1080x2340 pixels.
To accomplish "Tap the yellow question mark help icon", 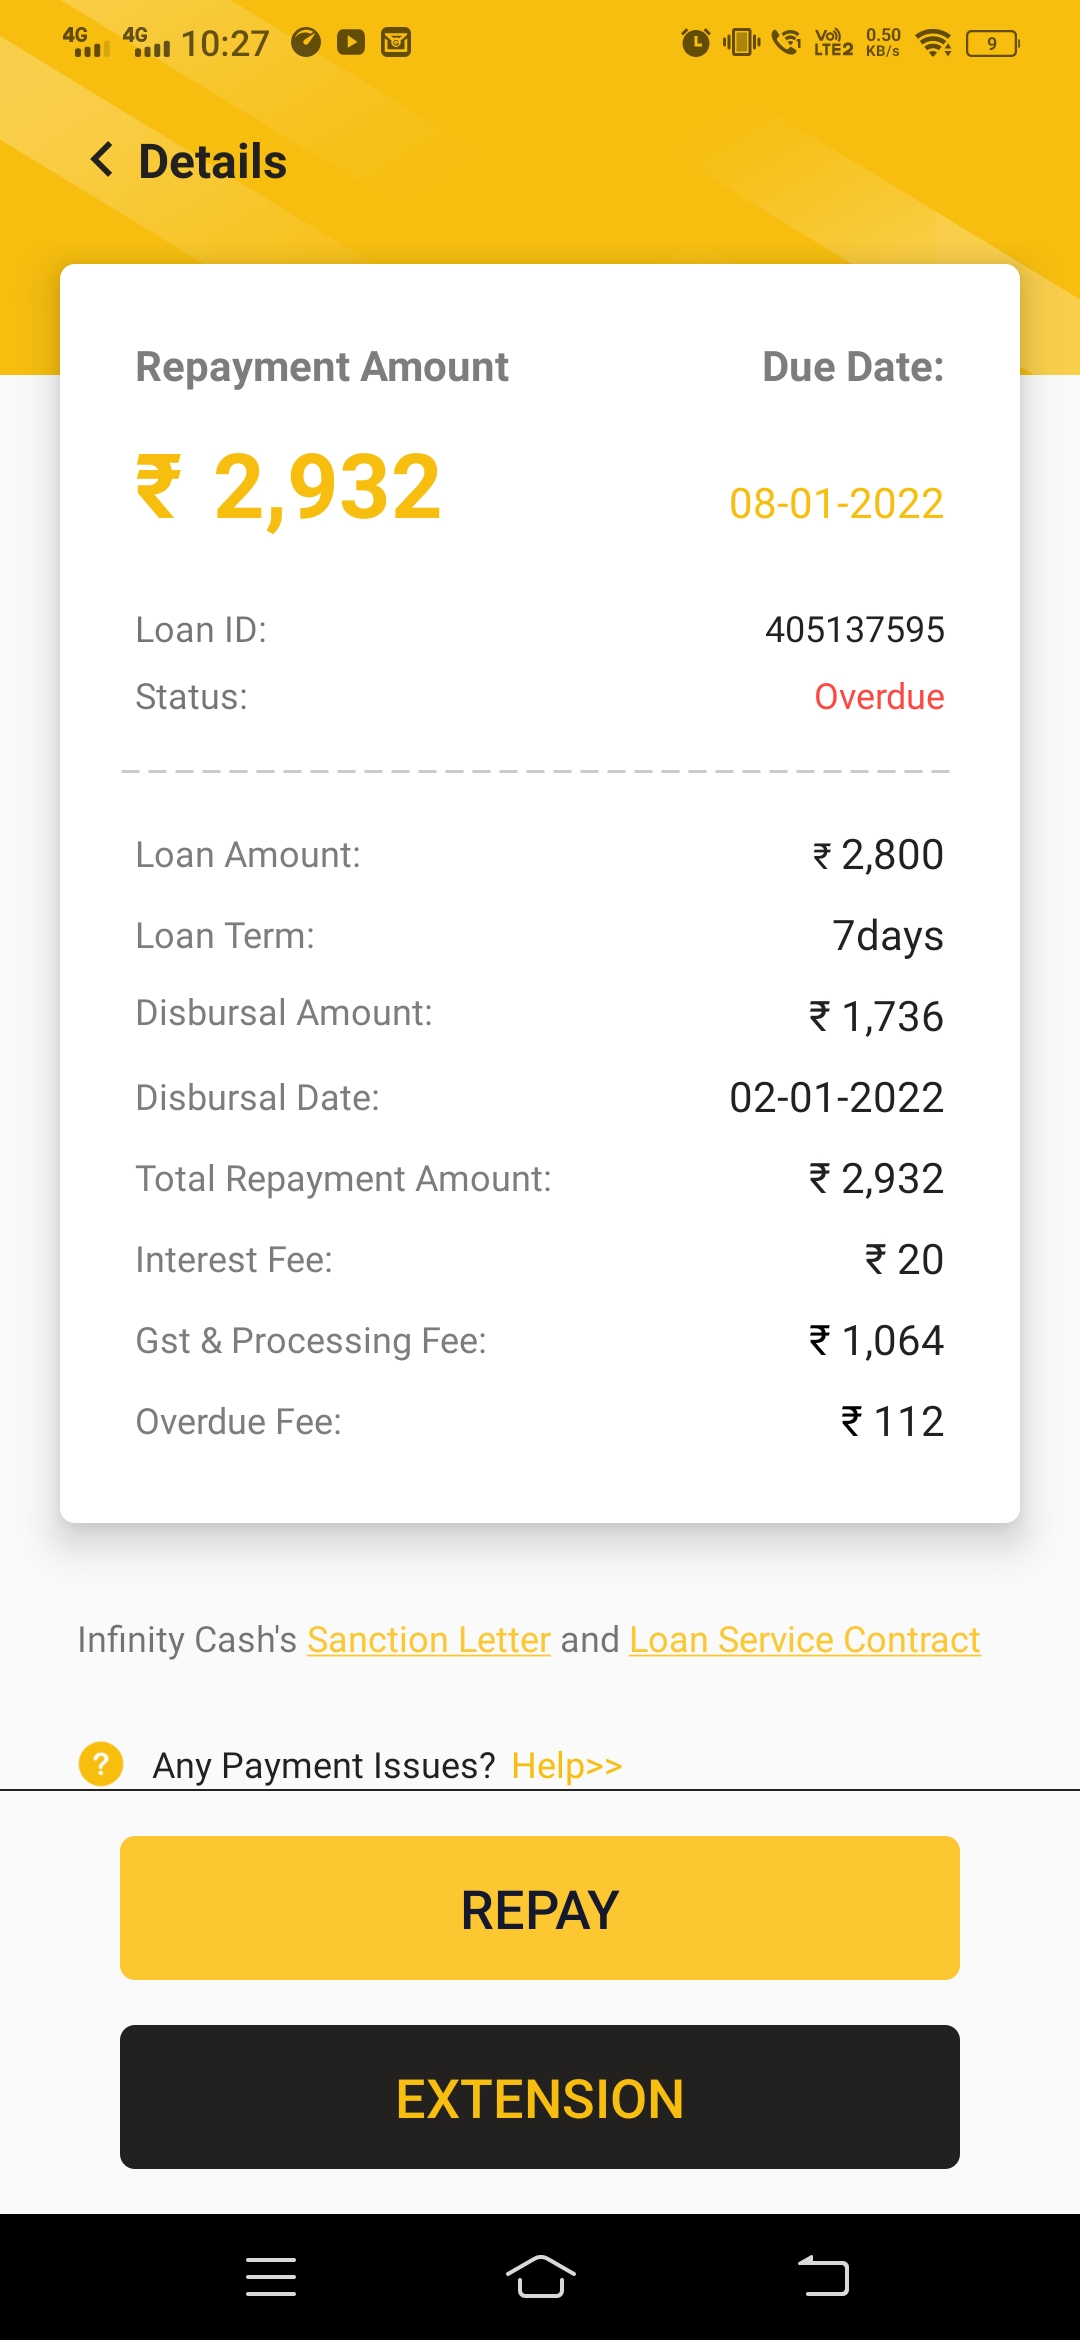I will click(x=101, y=1764).
